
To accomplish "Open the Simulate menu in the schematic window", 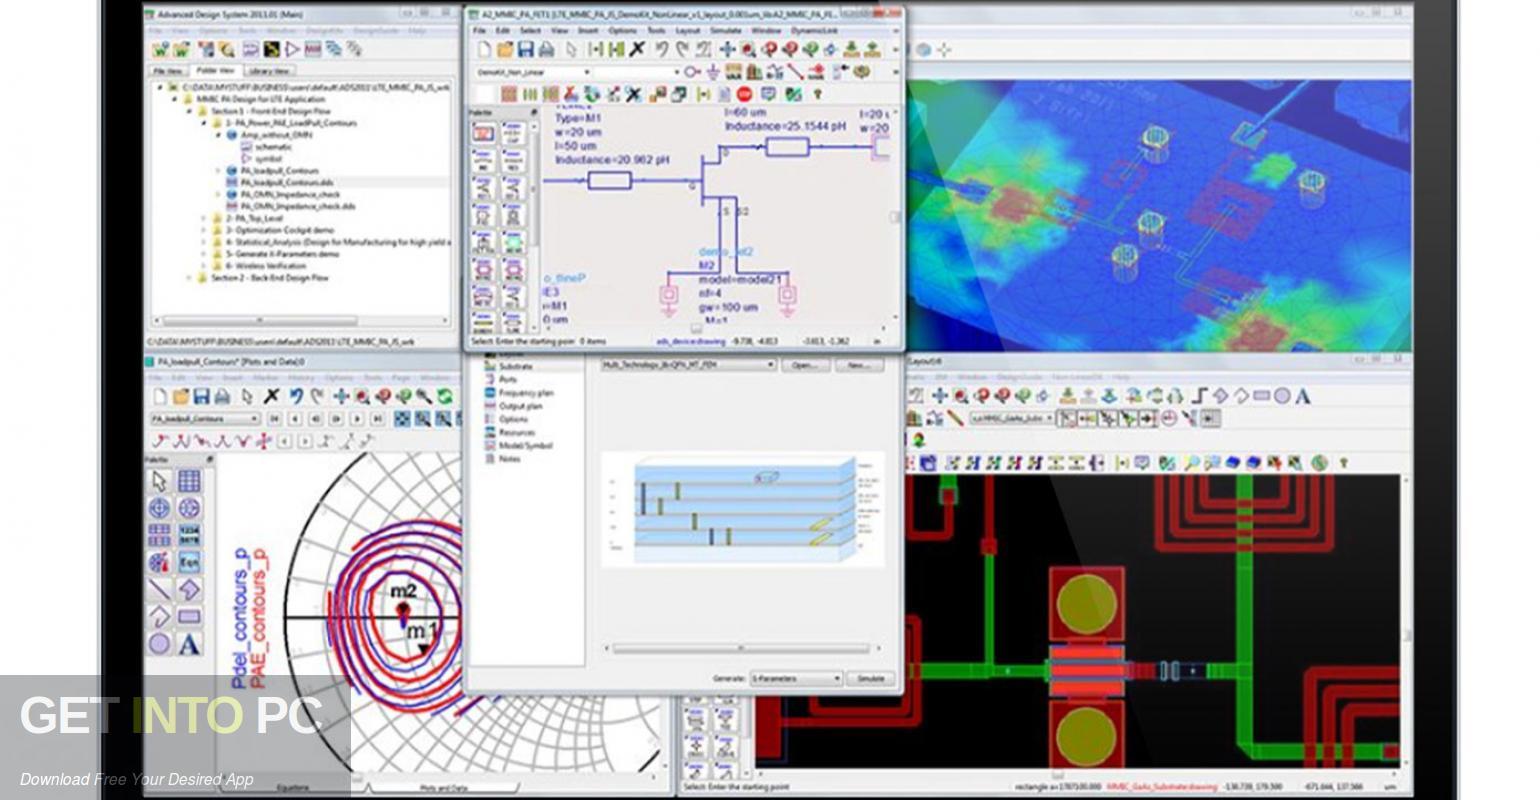I will (725, 30).
